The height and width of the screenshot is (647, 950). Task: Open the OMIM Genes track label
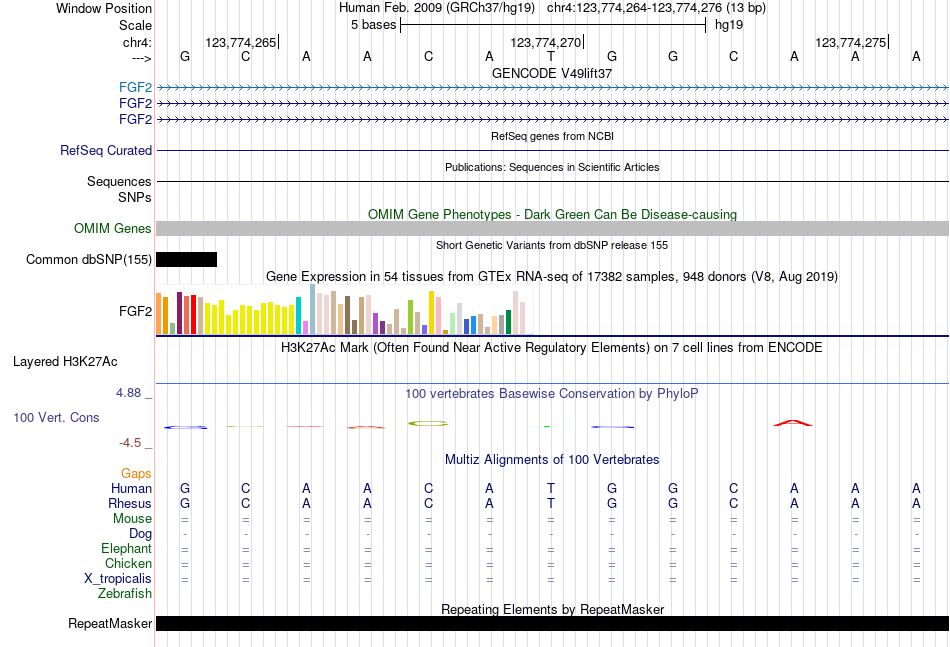point(113,228)
